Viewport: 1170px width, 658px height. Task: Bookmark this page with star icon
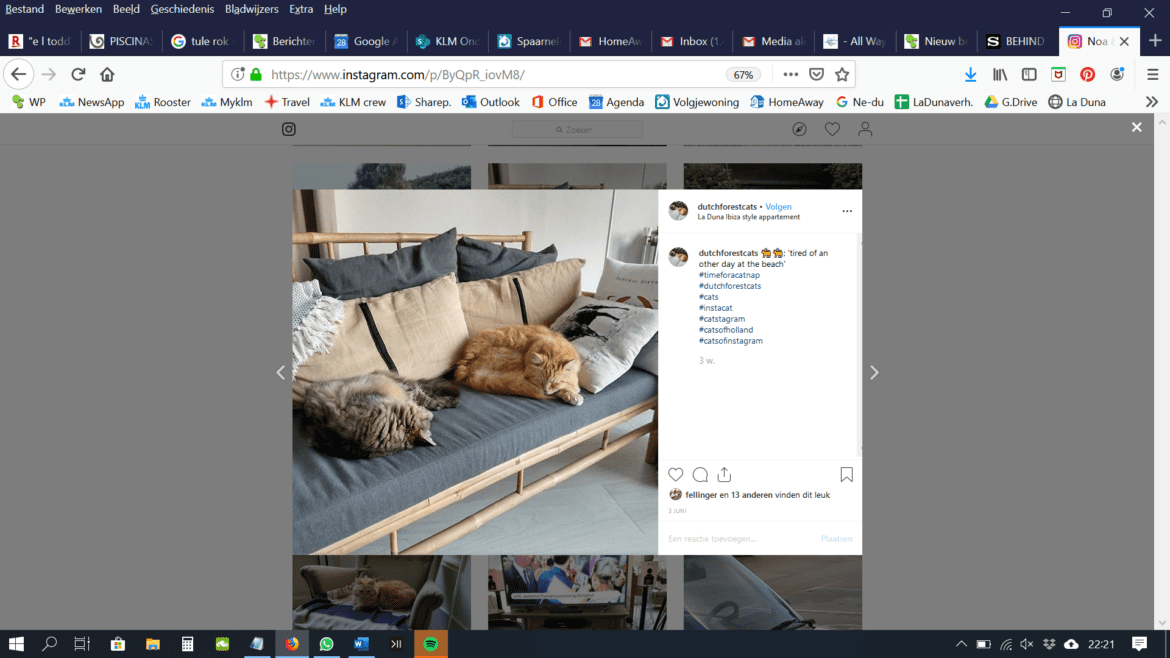pyautogui.click(x=842, y=75)
